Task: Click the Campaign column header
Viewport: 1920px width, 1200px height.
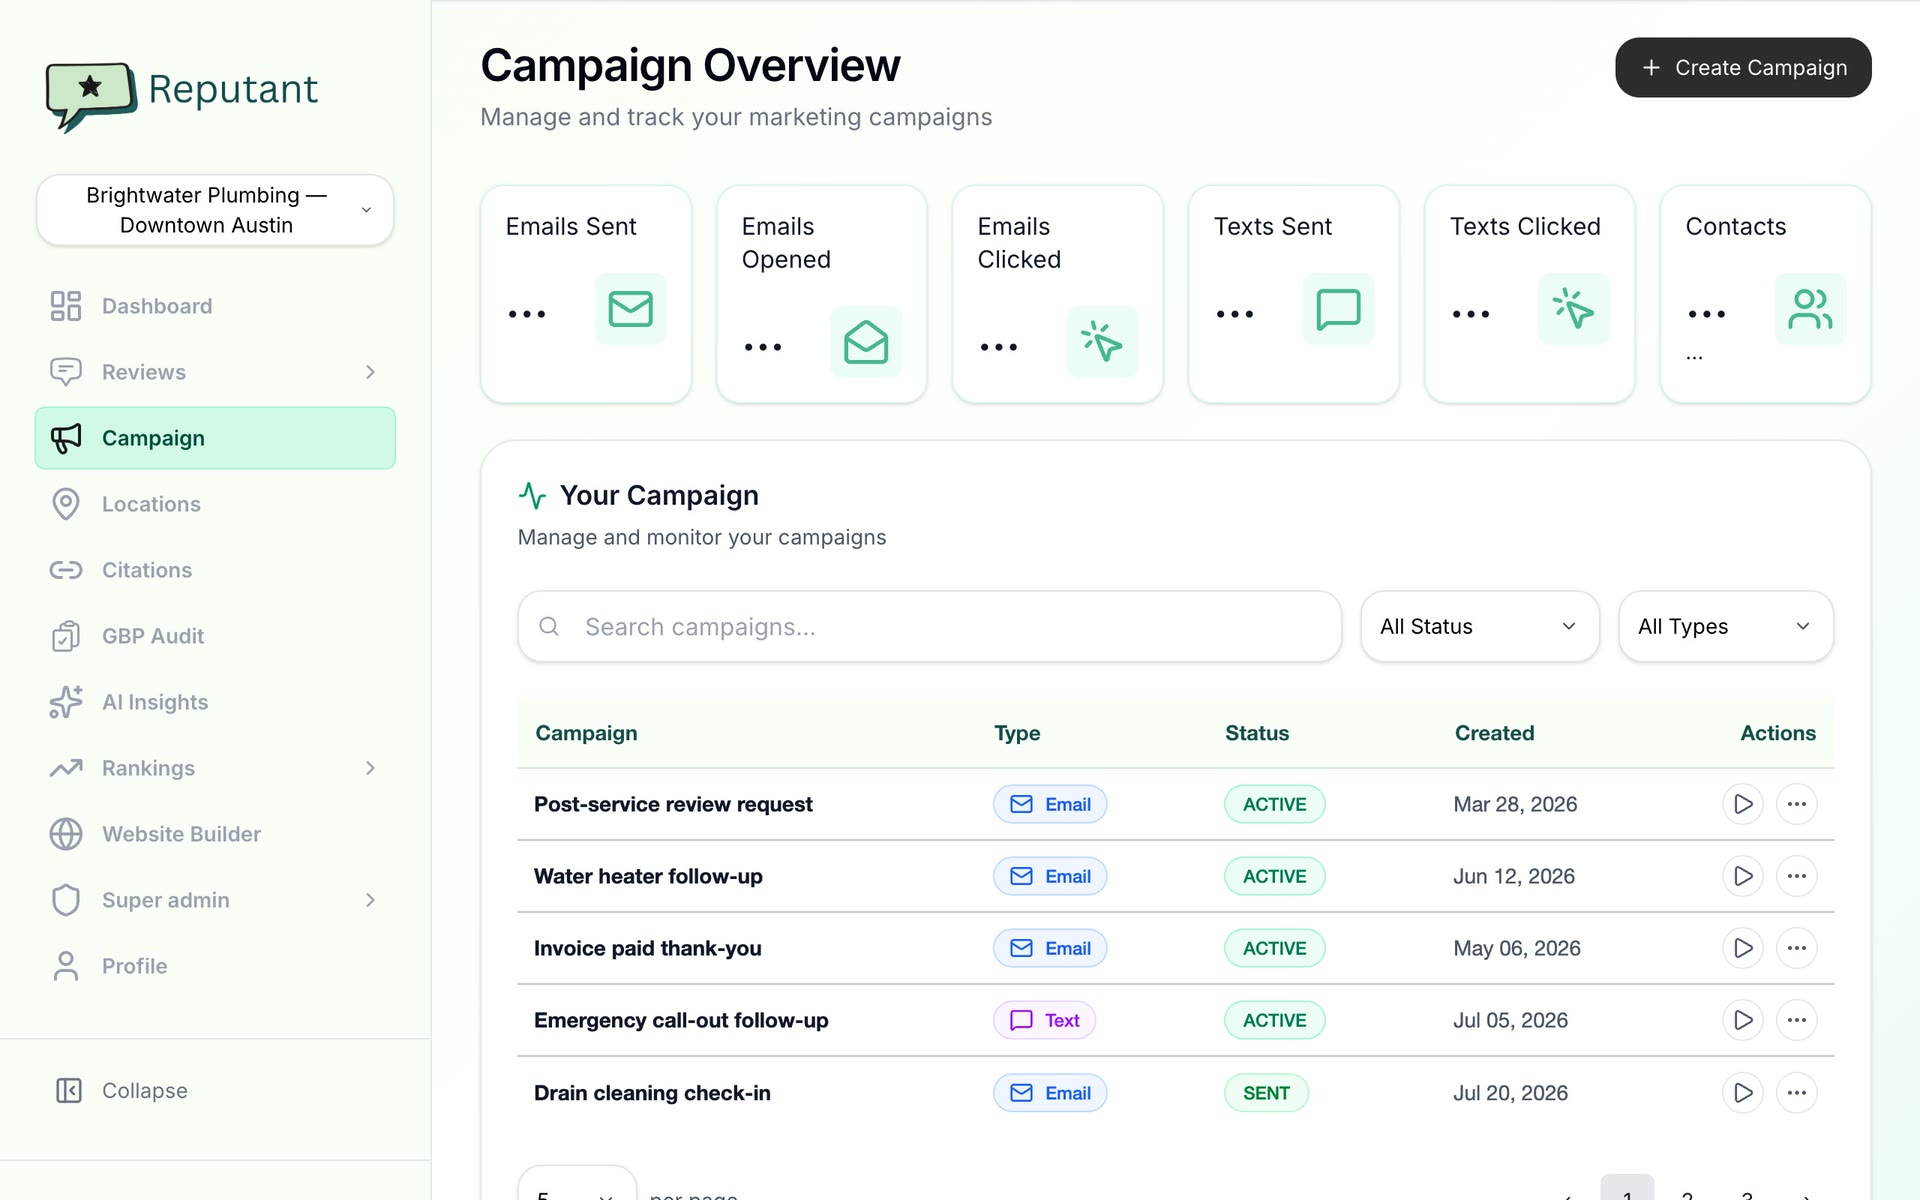Action: pyautogui.click(x=586, y=733)
